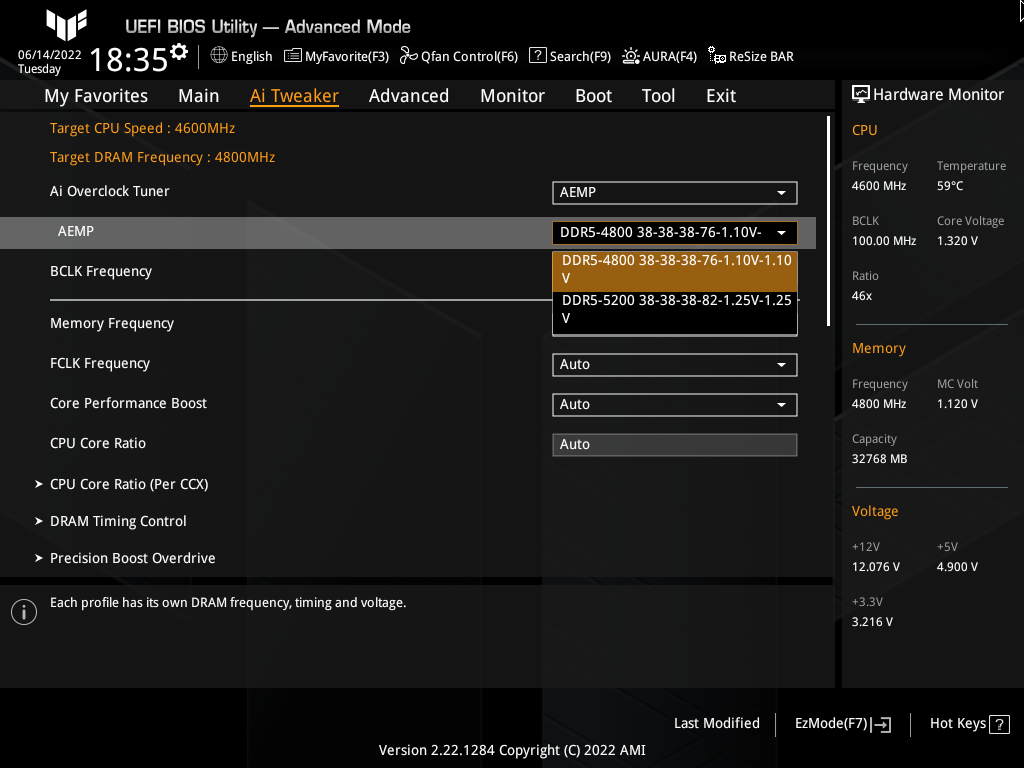Screen dimensions: 1024x768
Task: Click the +12V value 12.076 V
Action: click(x=876, y=567)
